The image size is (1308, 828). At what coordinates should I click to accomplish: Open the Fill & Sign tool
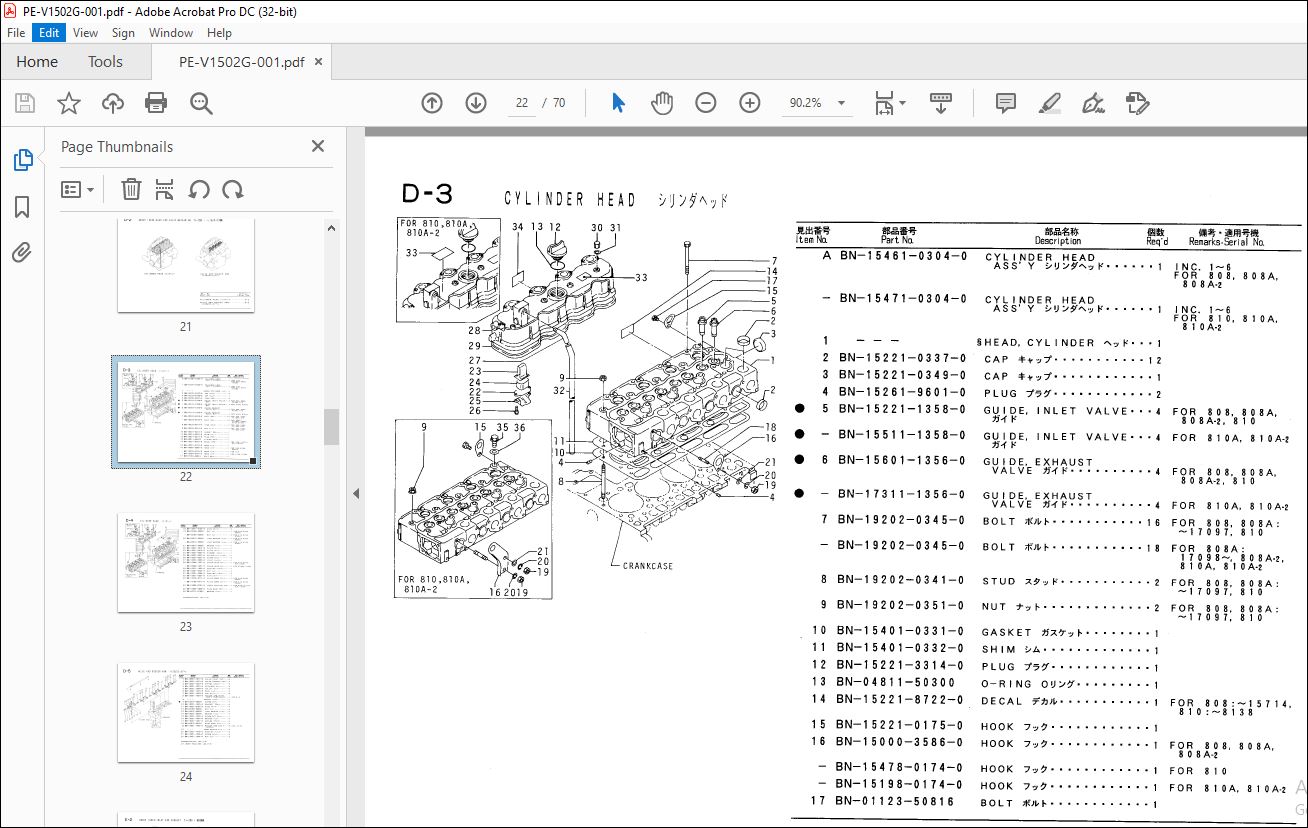pos(1093,103)
